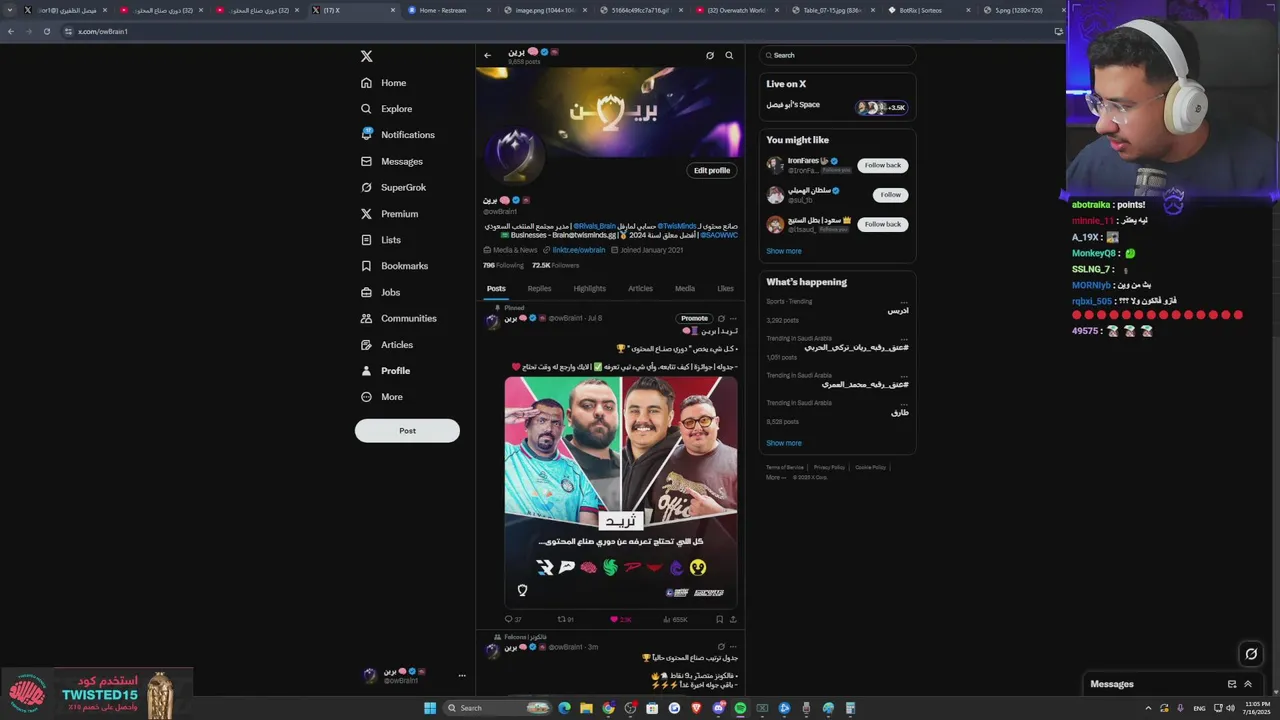The height and width of the screenshot is (720, 1280).
Task: Open Bookmarks in the sidebar
Action: tap(395, 266)
